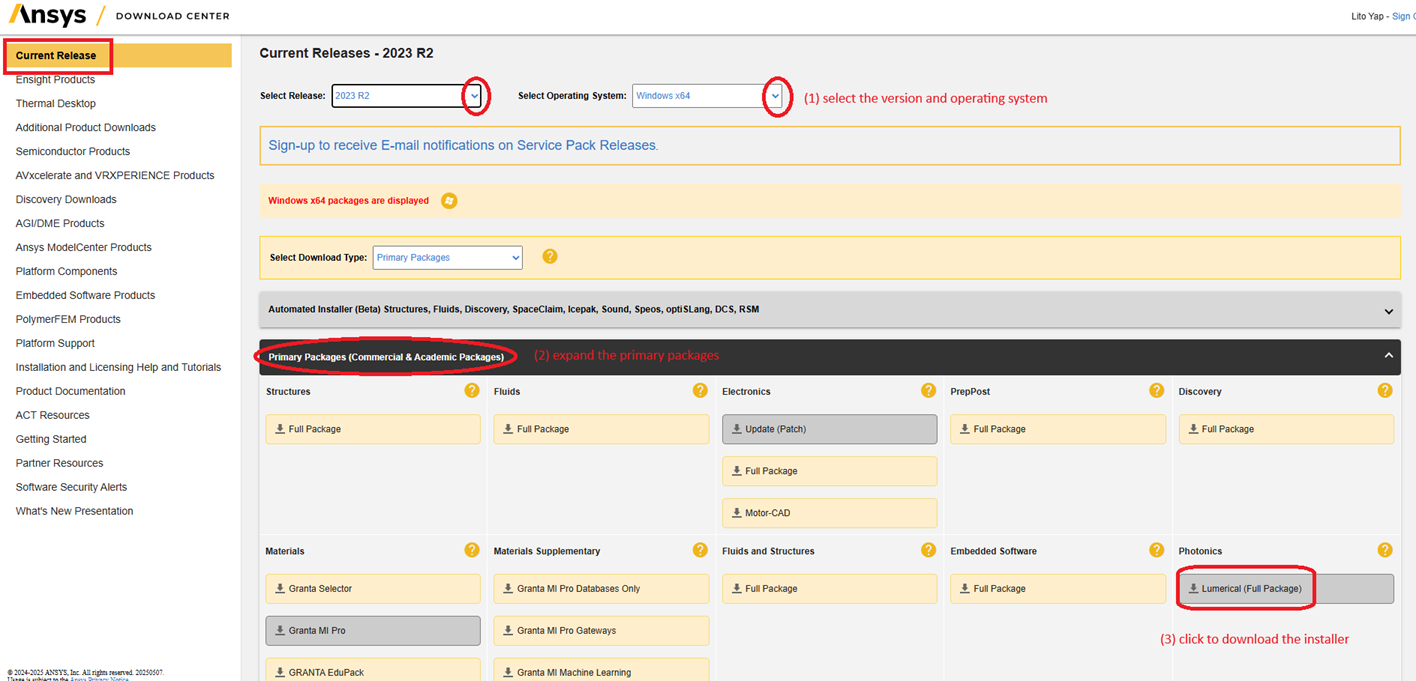Click the Fluids and Structures help icon

click(x=928, y=550)
